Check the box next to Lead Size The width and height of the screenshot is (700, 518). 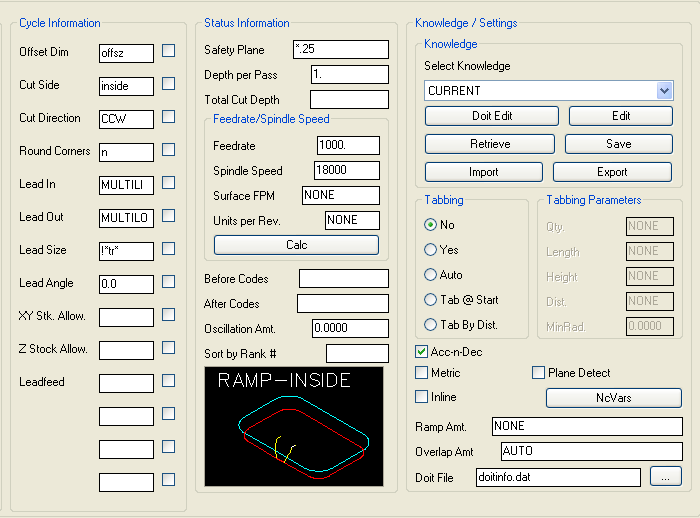point(168,249)
